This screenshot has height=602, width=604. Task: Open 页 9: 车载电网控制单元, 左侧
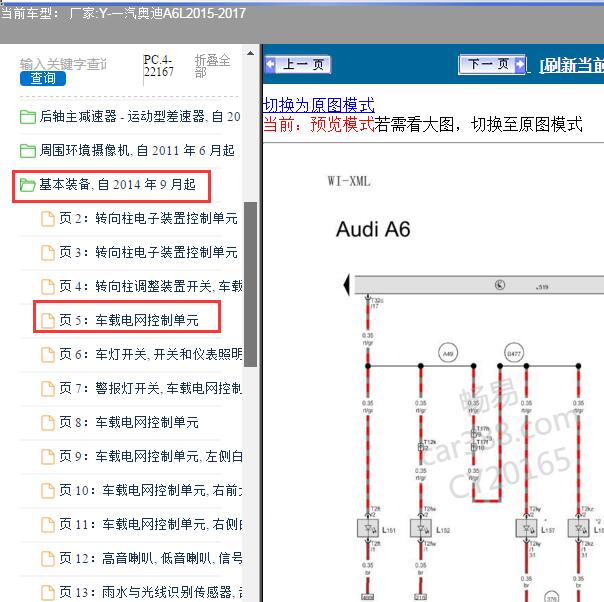tap(151, 456)
